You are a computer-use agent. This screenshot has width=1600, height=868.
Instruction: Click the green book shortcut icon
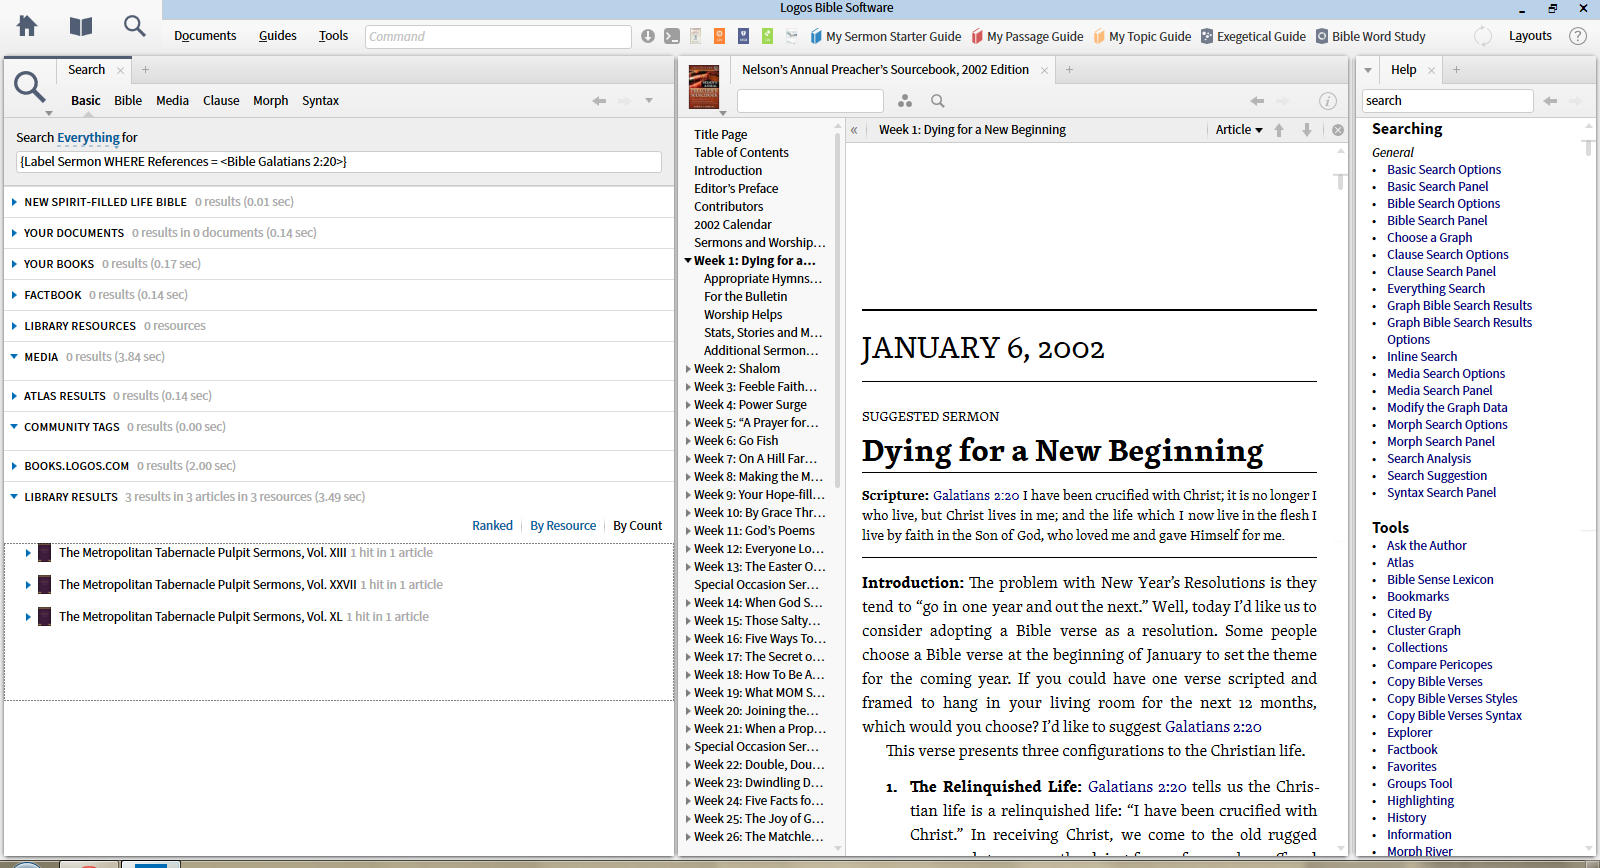click(x=767, y=36)
